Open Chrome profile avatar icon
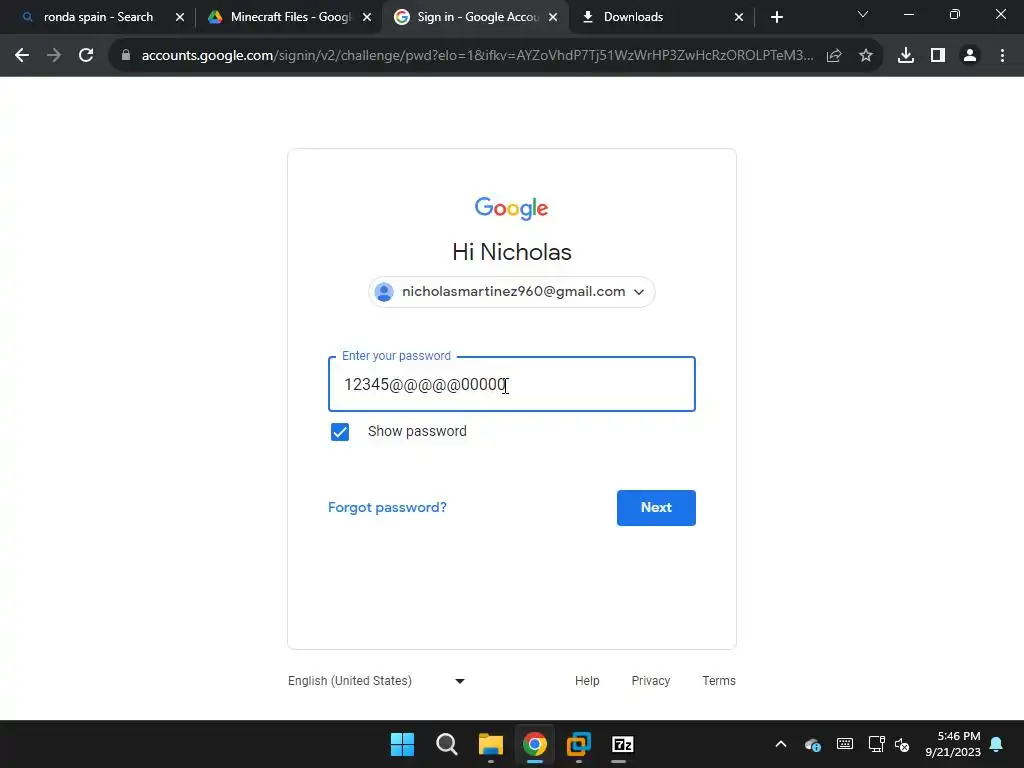Image resolution: width=1024 pixels, height=768 pixels. pyautogui.click(x=970, y=56)
